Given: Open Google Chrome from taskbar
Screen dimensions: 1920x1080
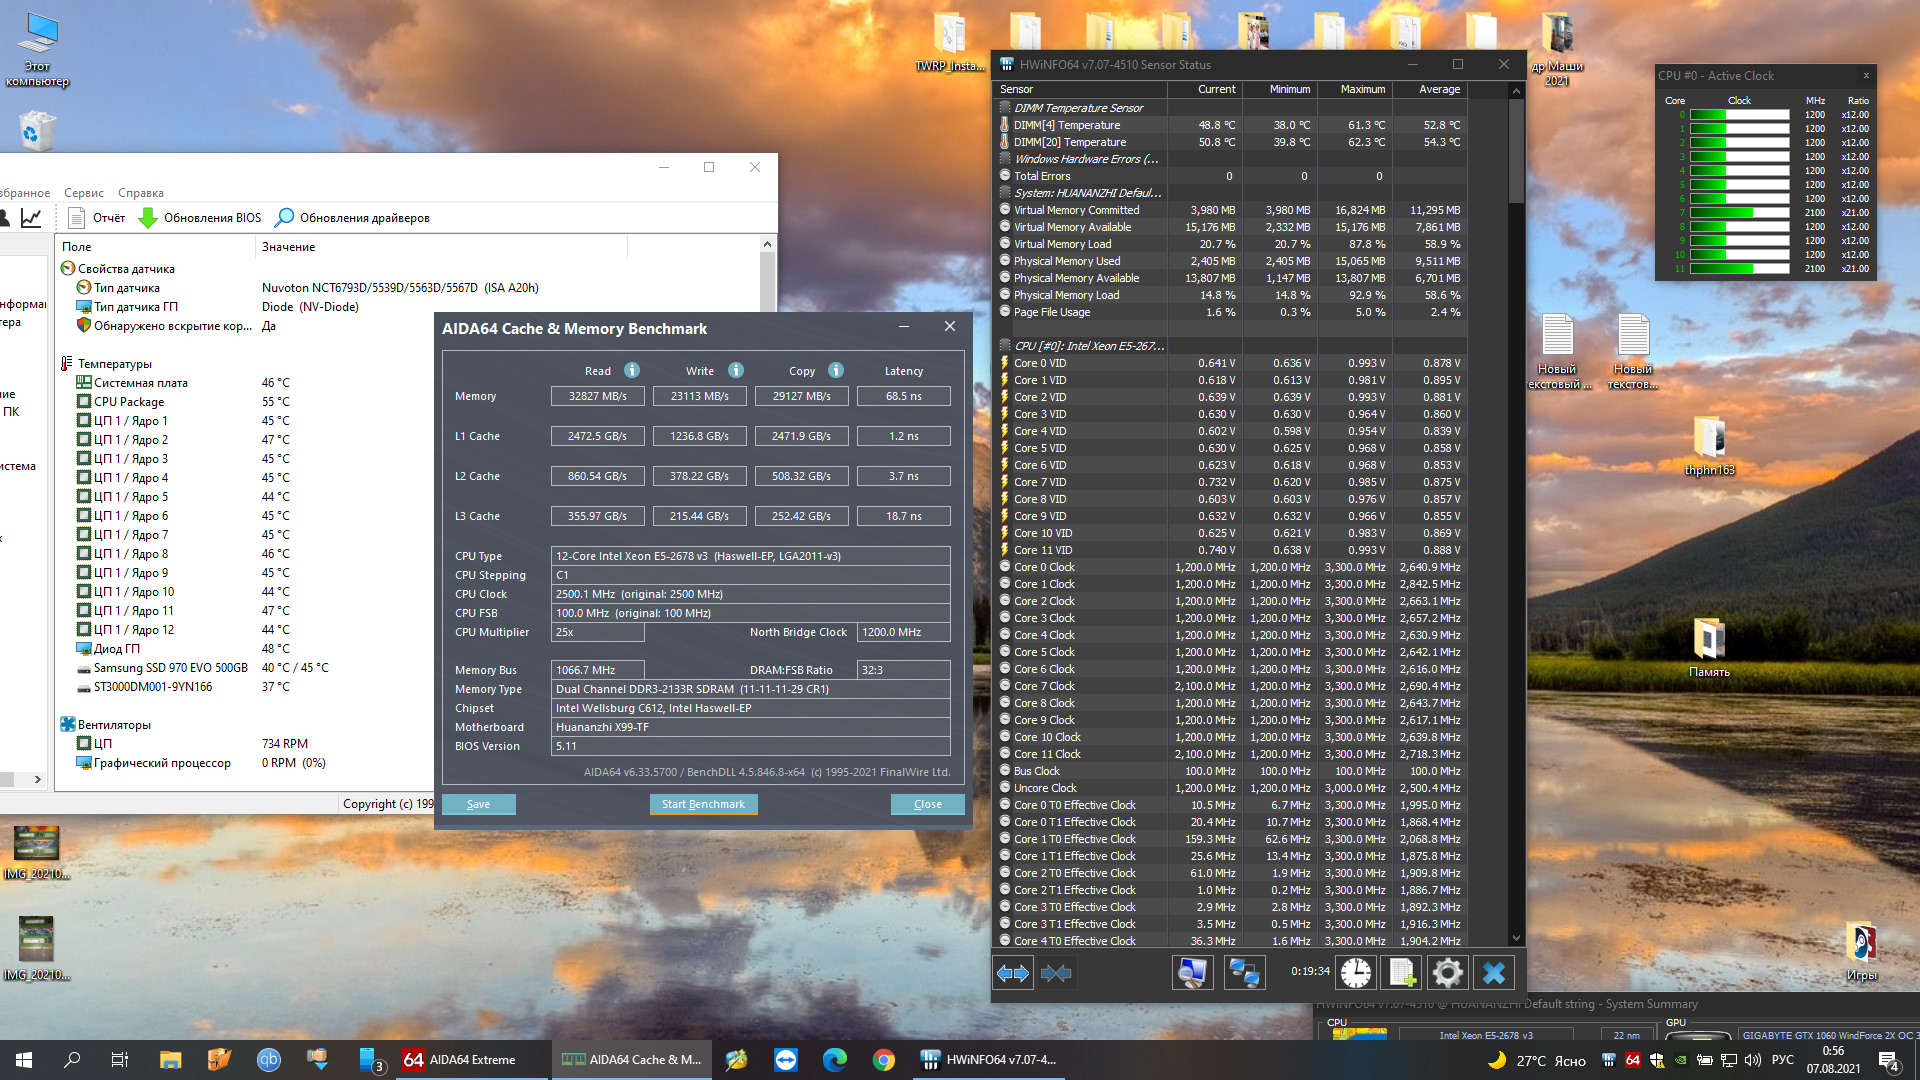Looking at the screenshot, I should 883,1060.
